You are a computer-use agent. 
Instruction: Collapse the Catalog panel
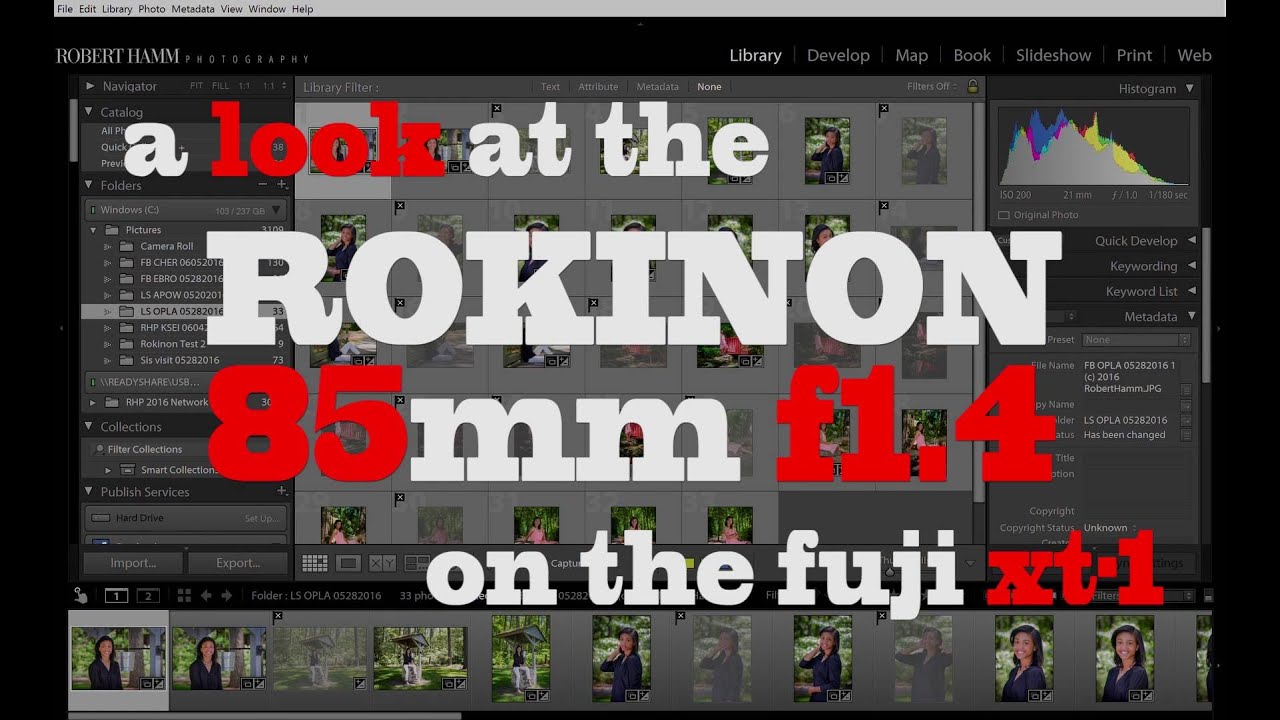90,112
